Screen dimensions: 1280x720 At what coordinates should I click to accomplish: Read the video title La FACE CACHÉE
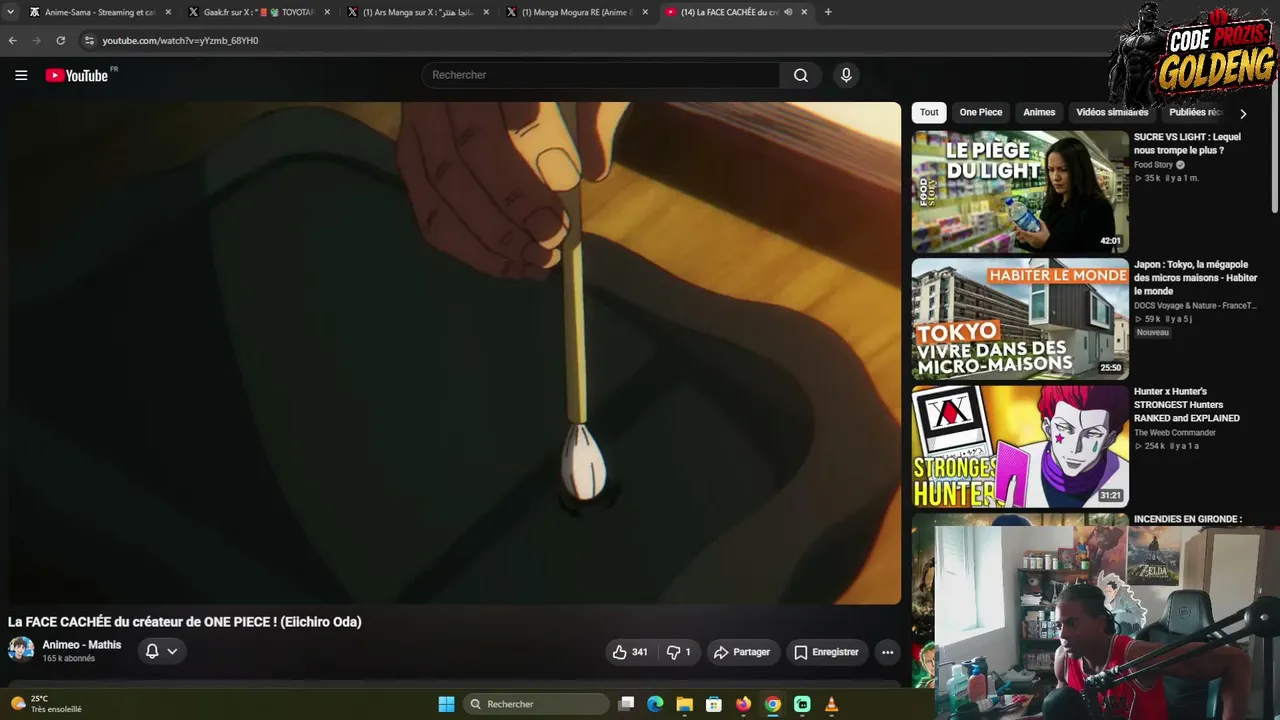coord(185,622)
